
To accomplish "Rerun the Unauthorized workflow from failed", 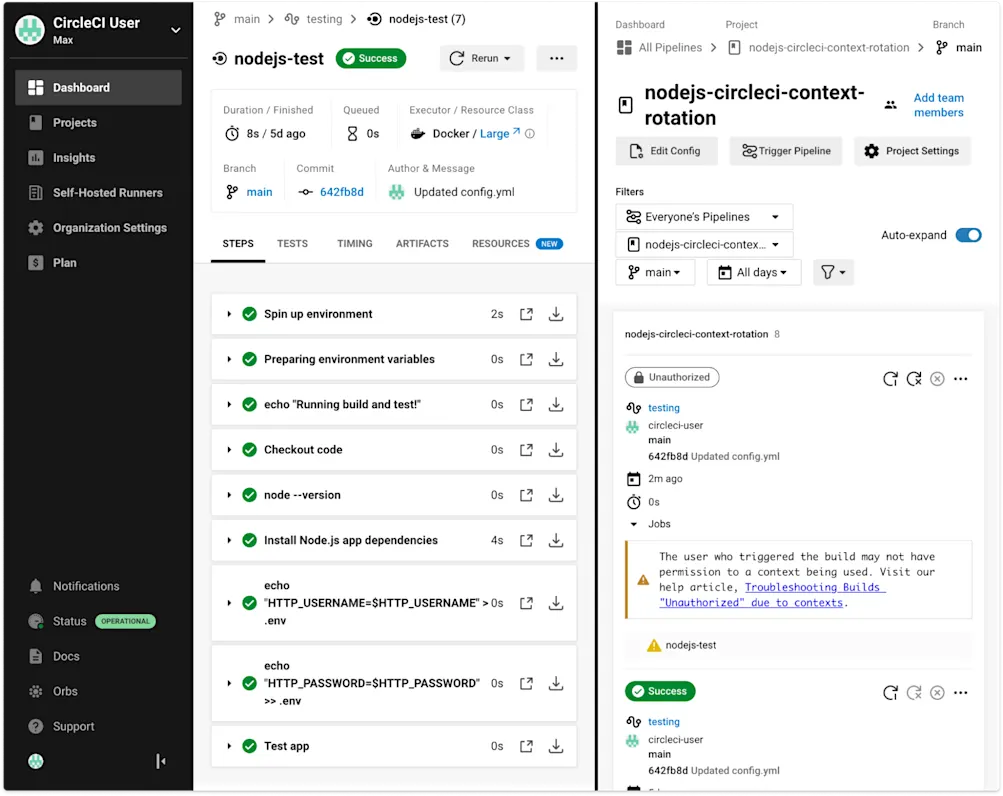I will 913,378.
